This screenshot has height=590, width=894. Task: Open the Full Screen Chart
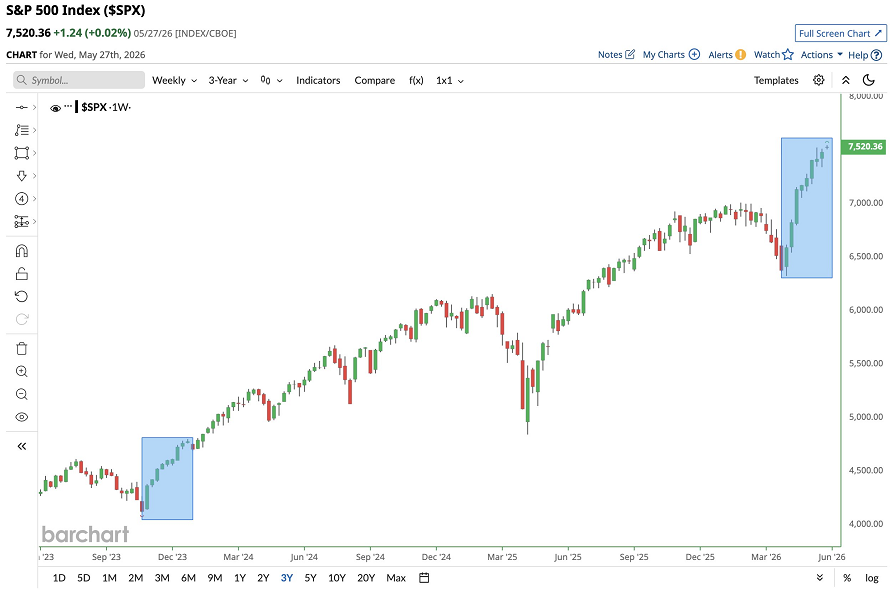[840, 34]
